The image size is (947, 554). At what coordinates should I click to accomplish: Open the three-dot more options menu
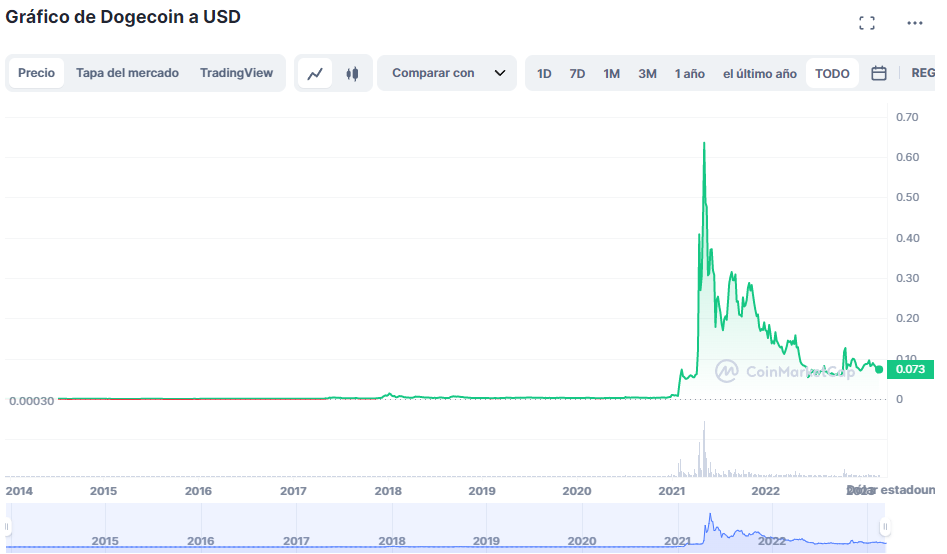(x=915, y=23)
